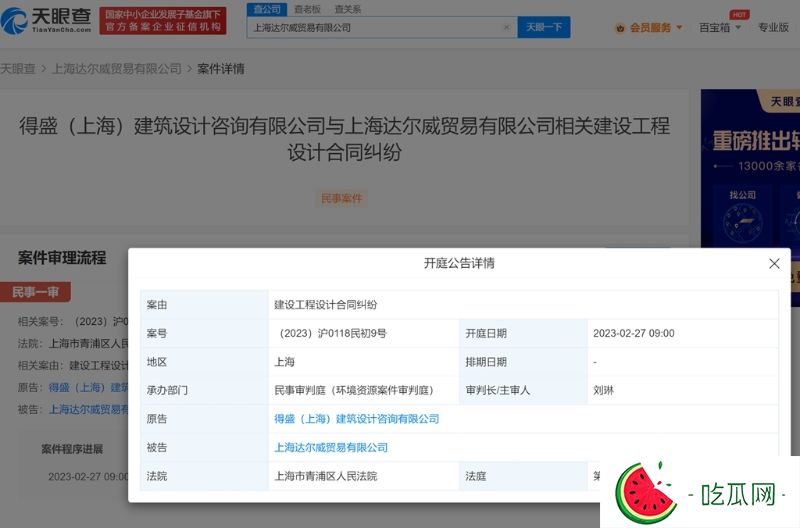This screenshot has height=528, width=800.
Task: Clear the search box with the X icon
Action: 507,28
